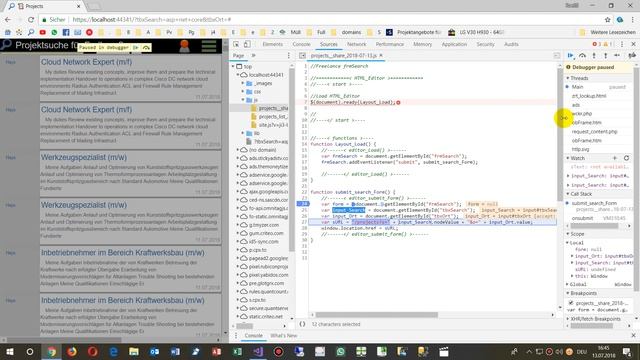Hide the file navigator panel icon
Screen dimensions: 640x360
302,56
